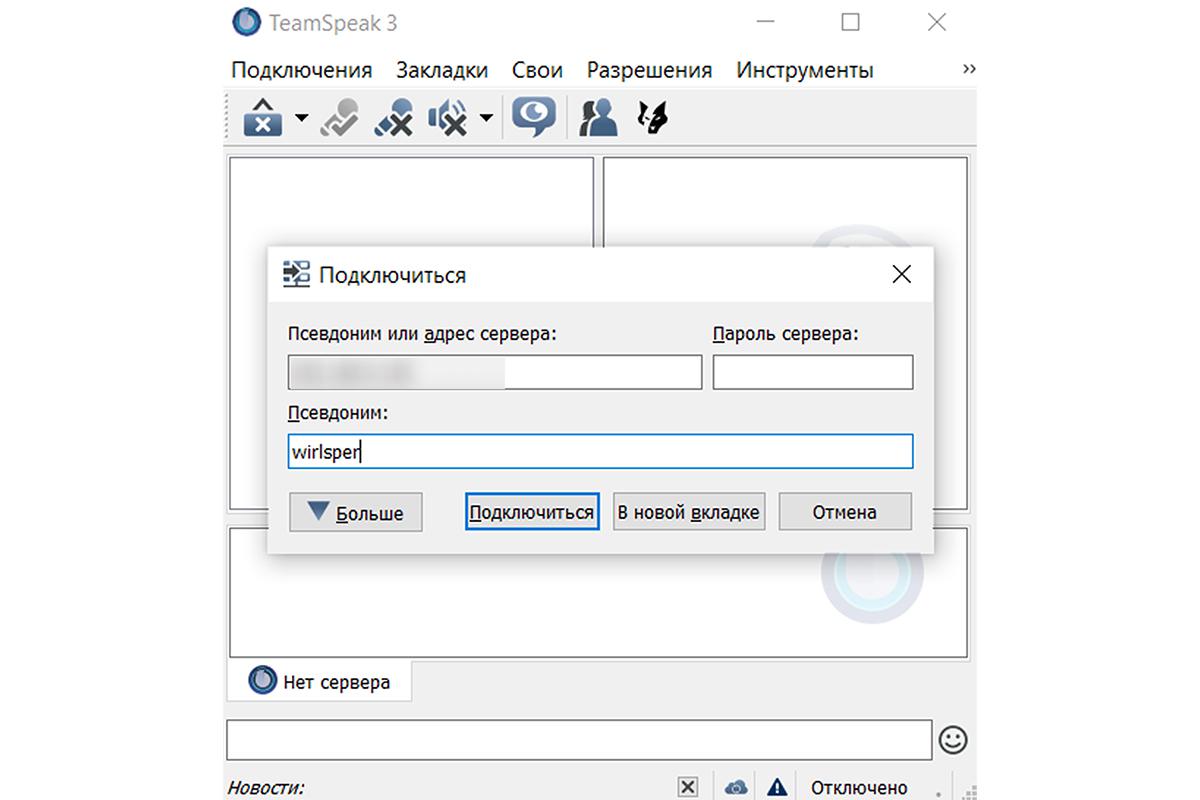This screenshot has width=1200, height=800.
Task: Open the contacts list icon
Action: 597,117
